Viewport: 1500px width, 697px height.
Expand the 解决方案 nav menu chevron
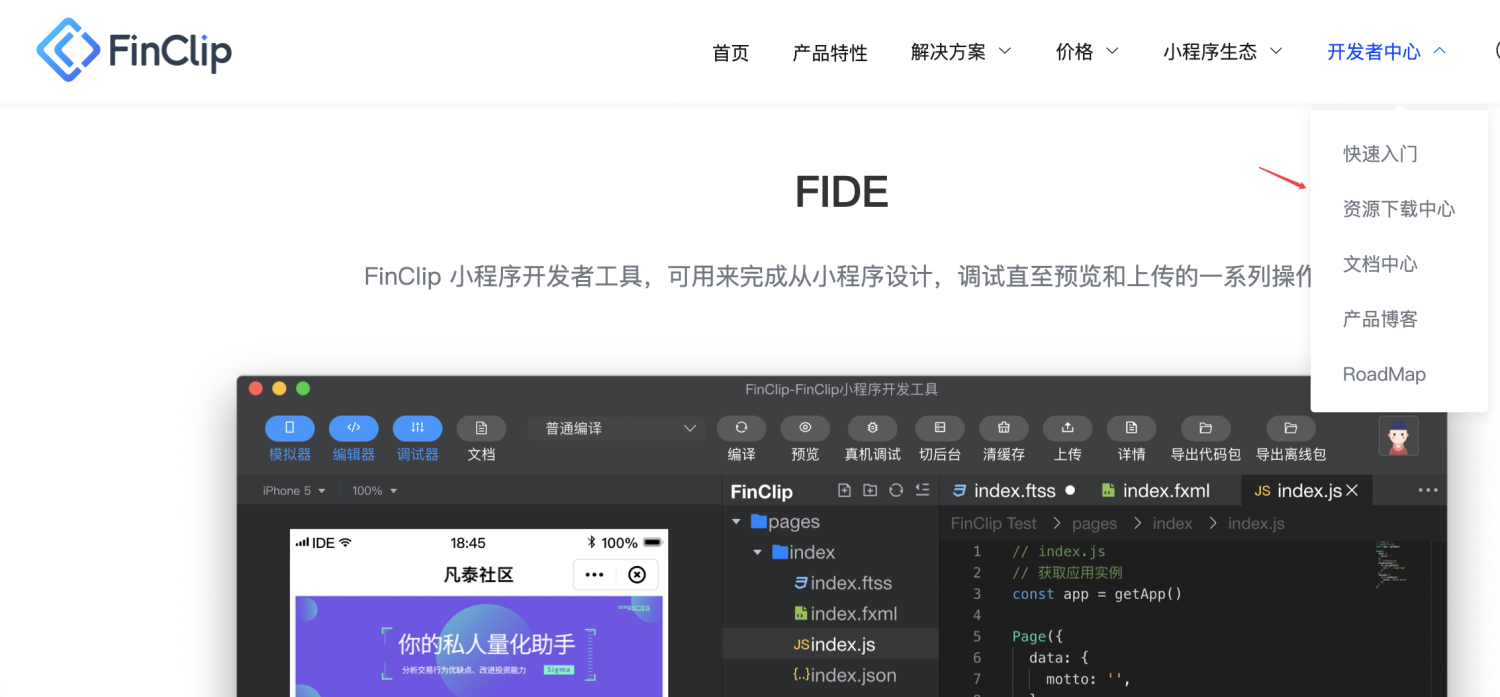tap(1005, 51)
